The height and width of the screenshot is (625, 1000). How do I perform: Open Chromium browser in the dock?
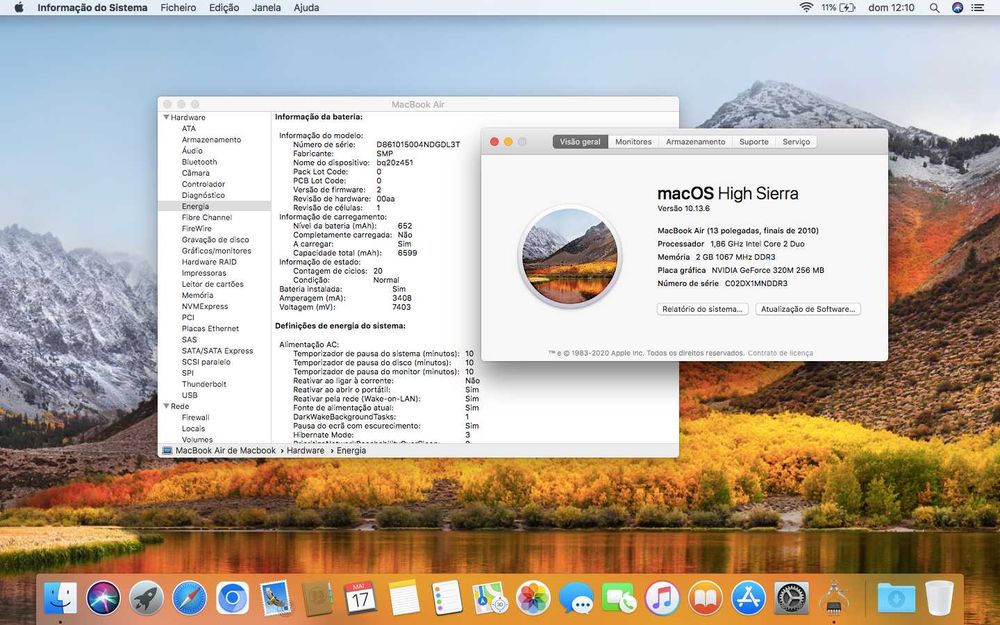click(232, 598)
